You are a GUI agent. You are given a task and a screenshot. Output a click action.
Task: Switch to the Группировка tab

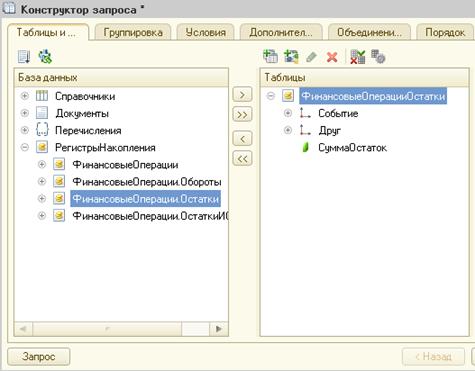(x=133, y=32)
